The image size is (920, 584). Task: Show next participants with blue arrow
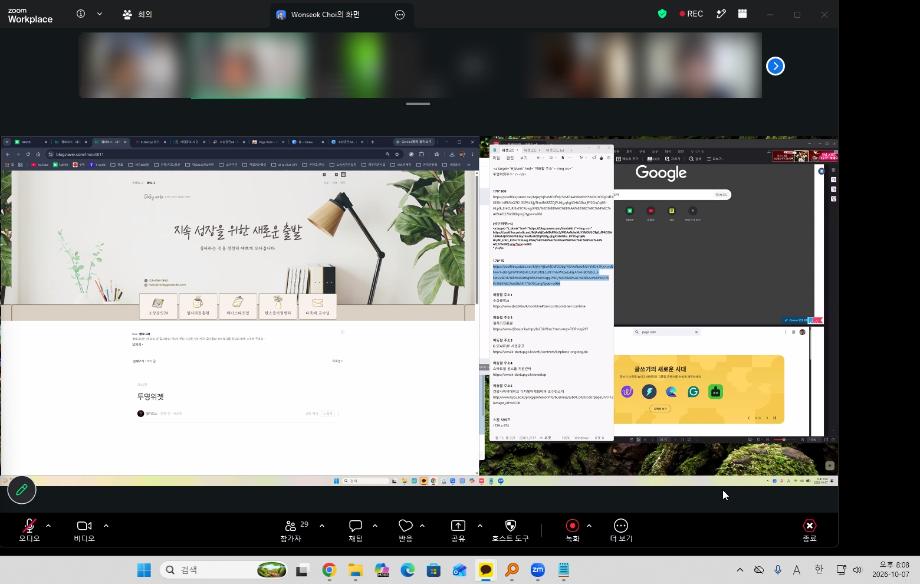(775, 66)
